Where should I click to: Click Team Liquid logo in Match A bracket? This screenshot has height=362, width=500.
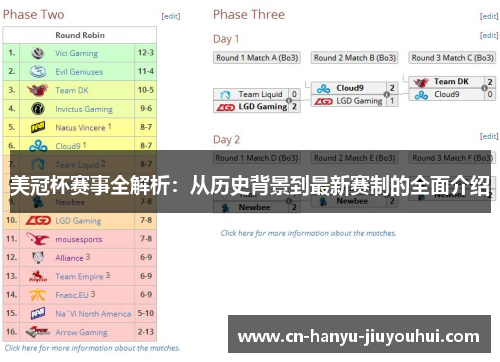pyautogui.click(x=225, y=95)
